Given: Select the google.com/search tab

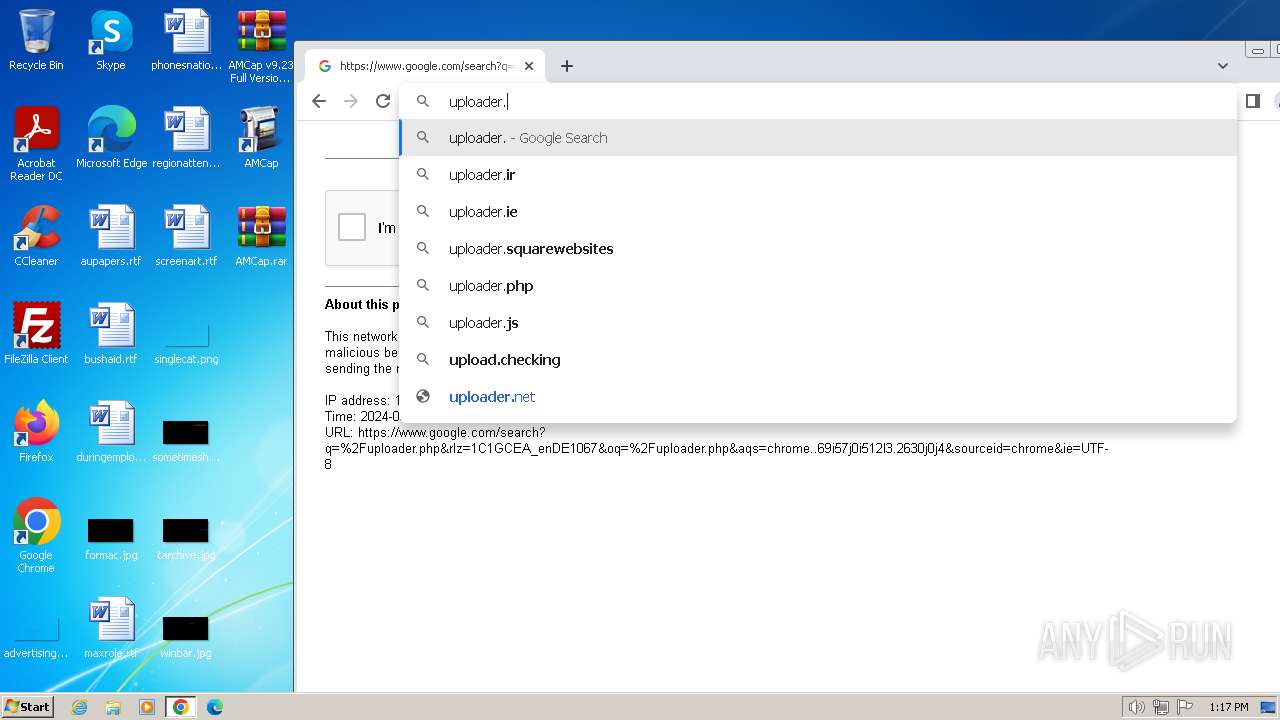Looking at the screenshot, I should tap(425, 66).
